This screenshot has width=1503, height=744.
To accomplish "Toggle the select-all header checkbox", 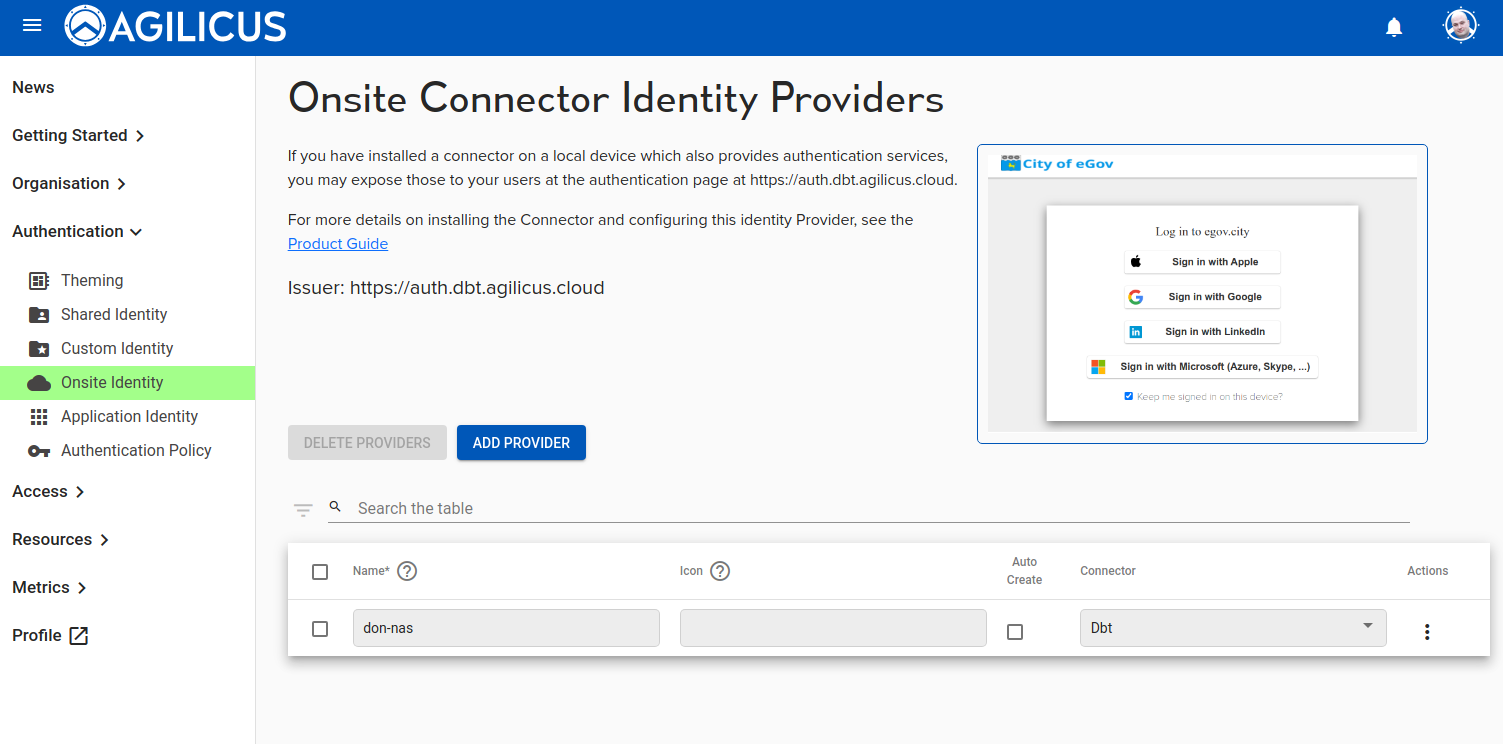I will pyautogui.click(x=320, y=572).
